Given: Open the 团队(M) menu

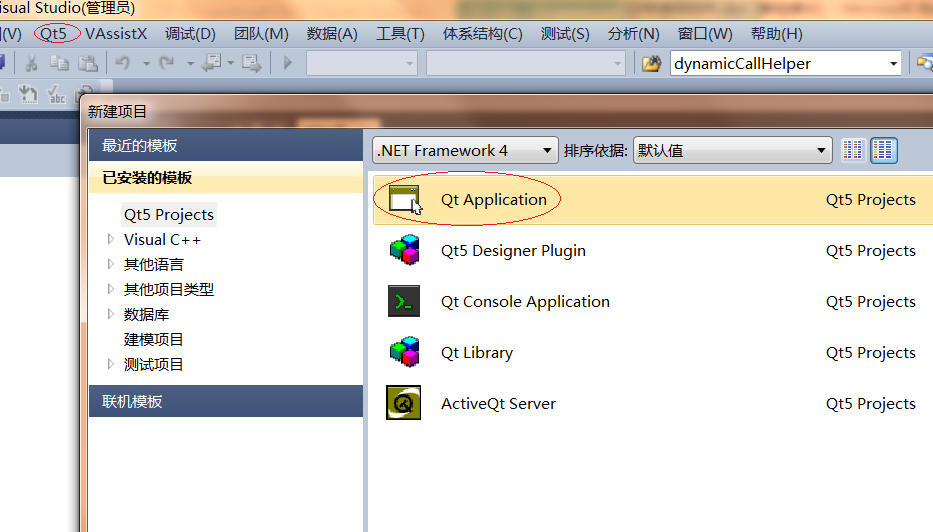Looking at the screenshot, I should (x=261, y=34).
